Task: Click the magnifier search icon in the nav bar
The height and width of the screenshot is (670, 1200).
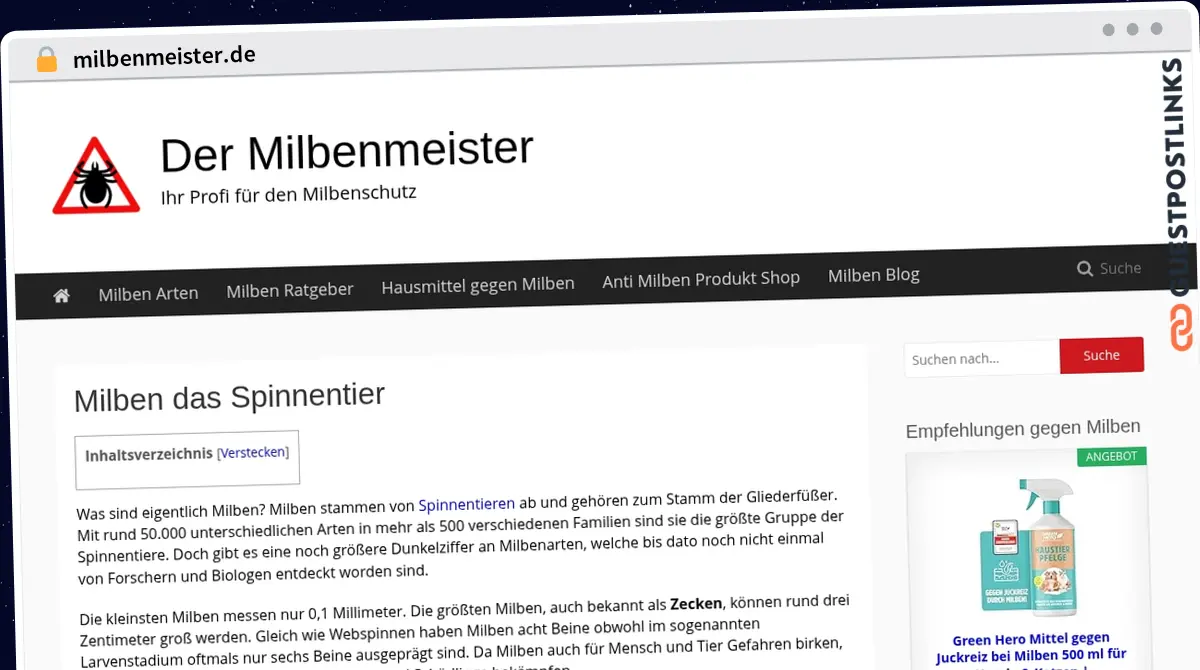Action: (x=1084, y=269)
